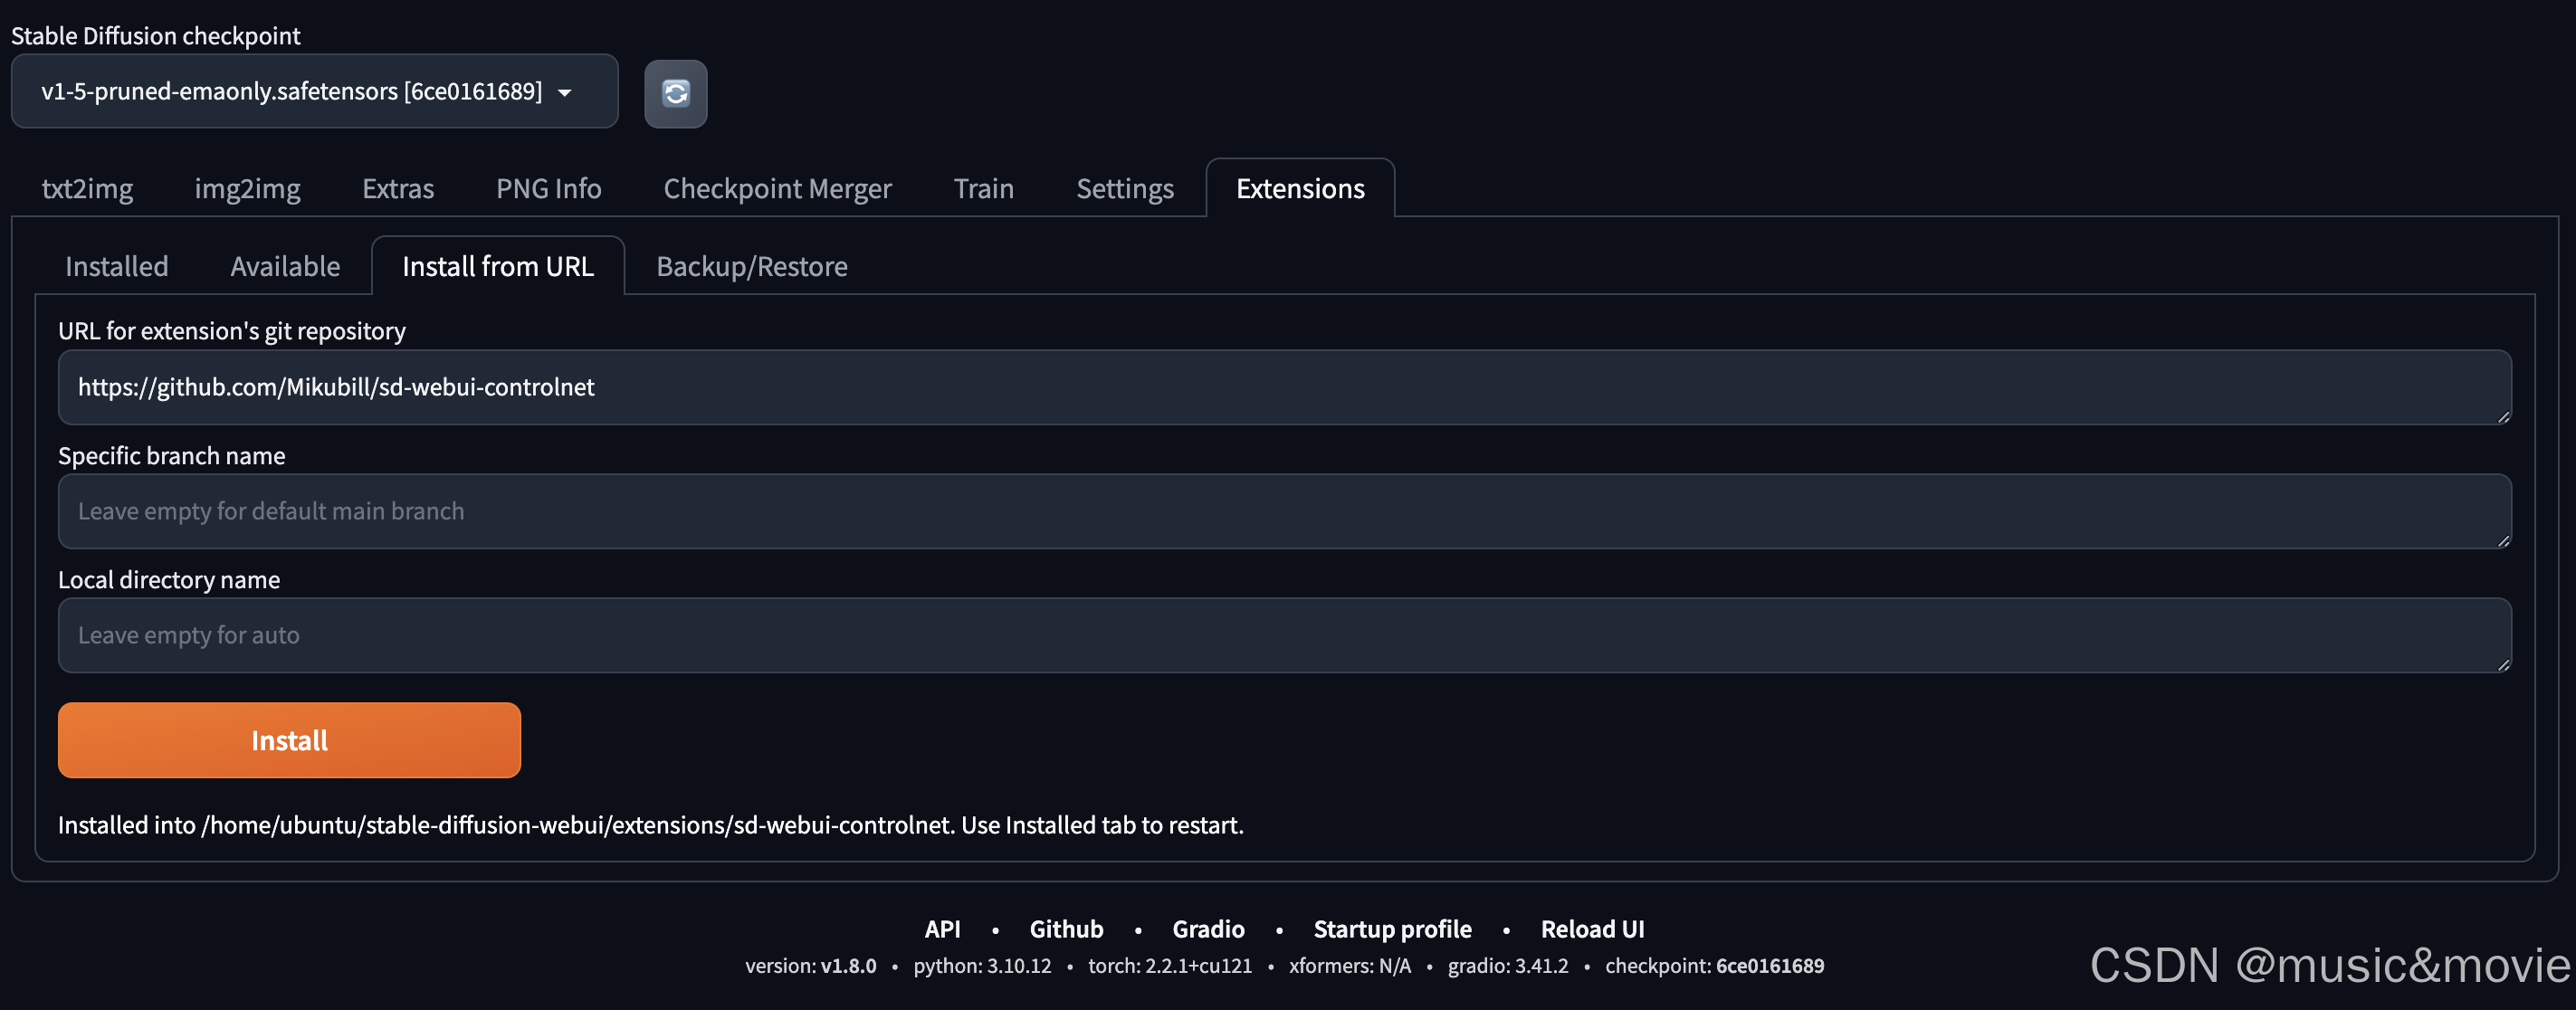Select the Backup/Restore tab
This screenshot has height=1010, width=2576.
click(x=751, y=266)
